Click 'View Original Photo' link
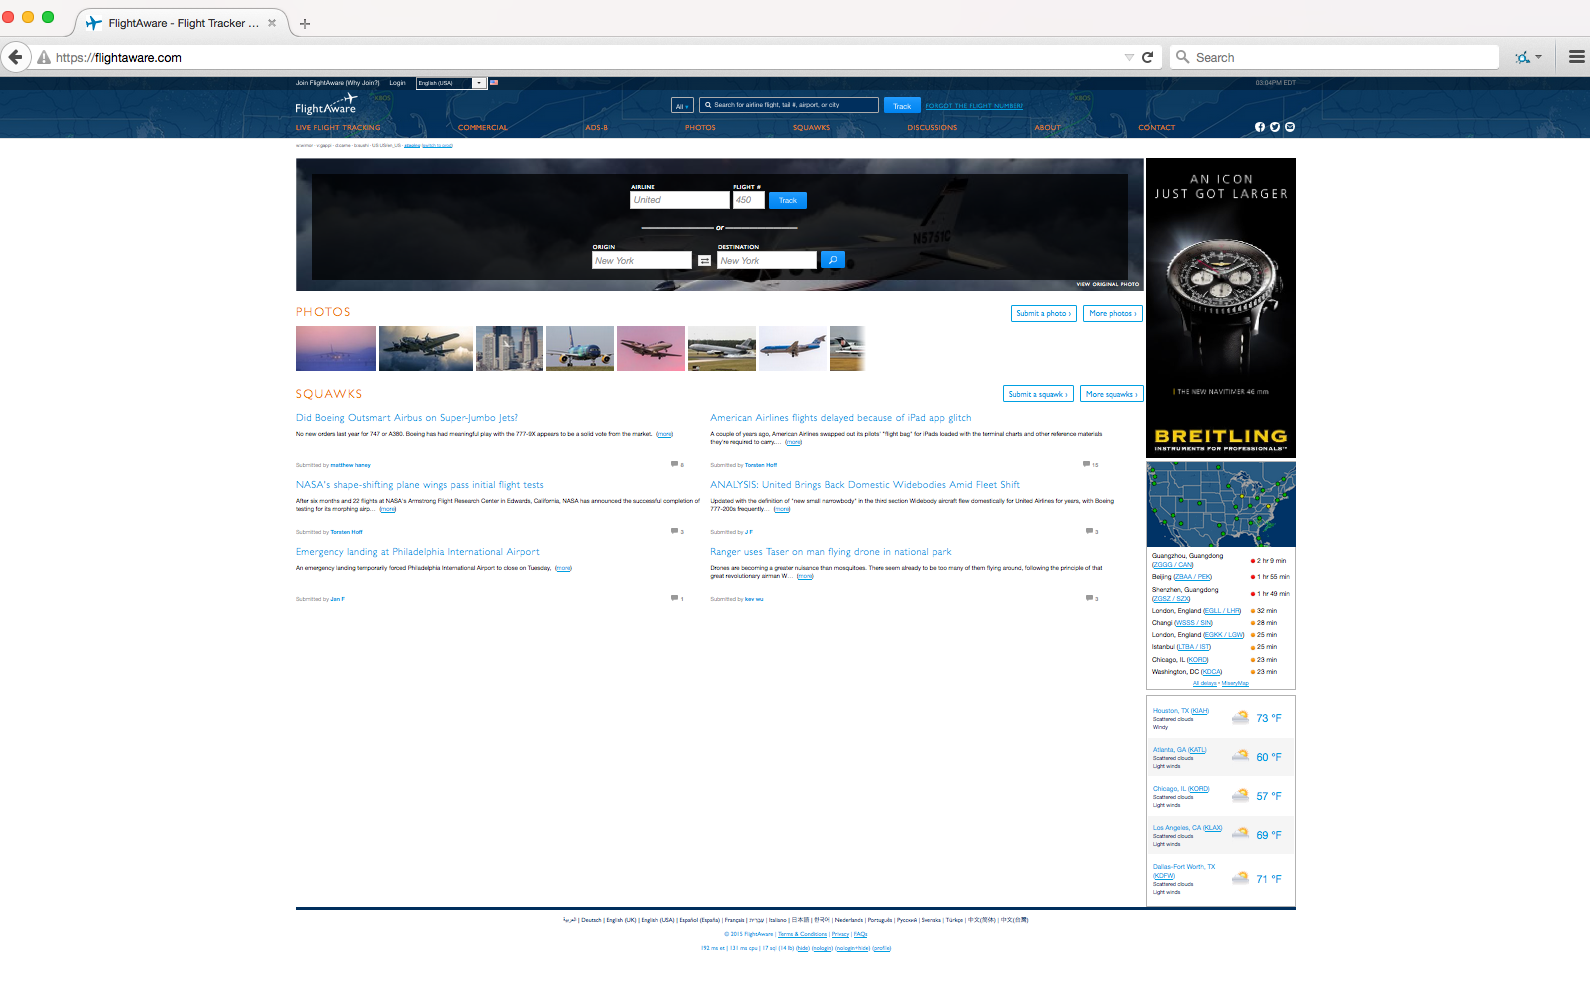The image size is (1590, 993). (1108, 284)
